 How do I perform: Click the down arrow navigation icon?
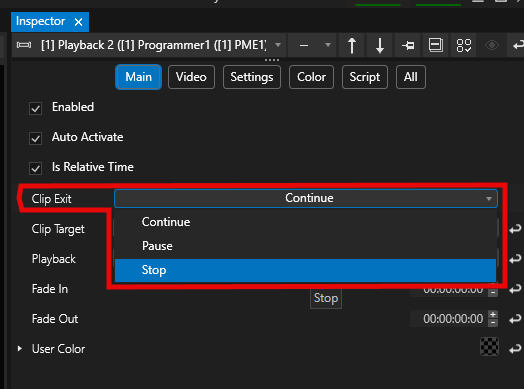pyautogui.click(x=380, y=45)
